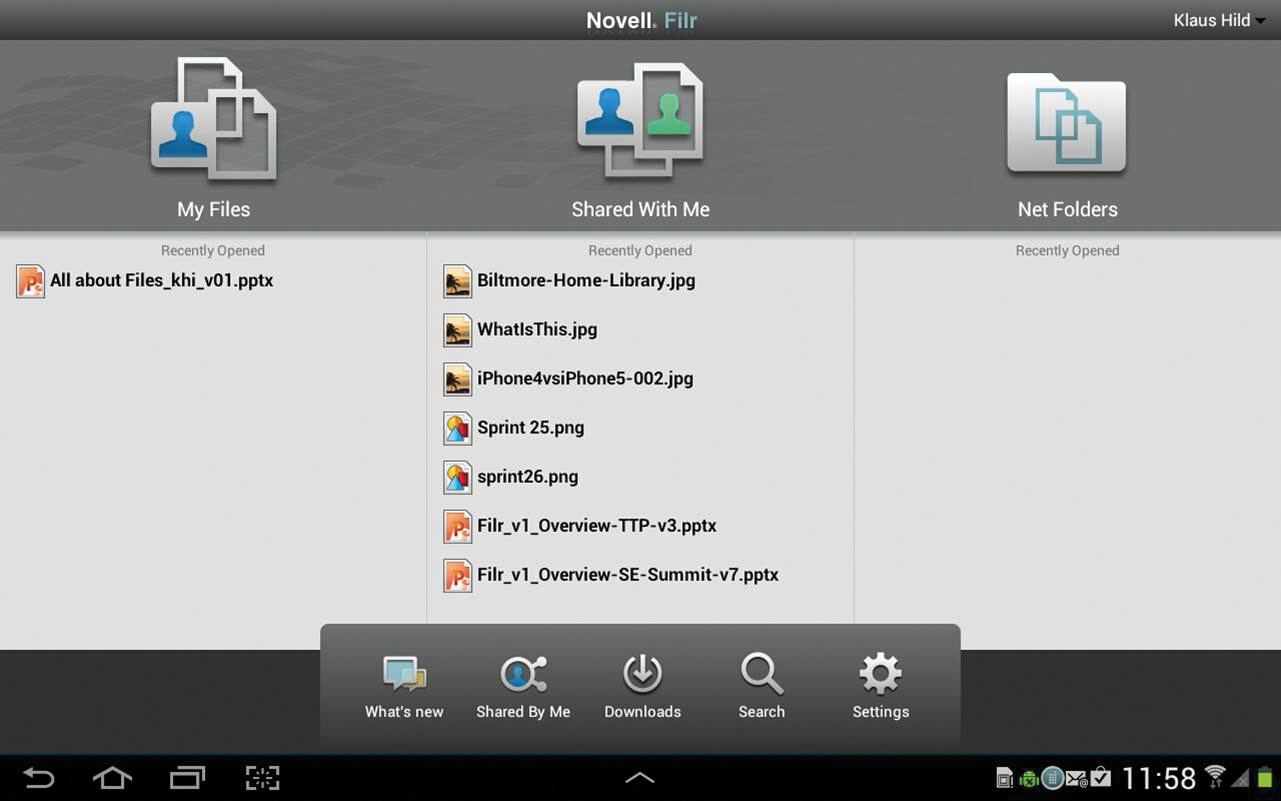Open Filr_v1_Overview-SE-Summit-v7.pptx presentation
Image resolution: width=1281 pixels, height=801 pixels.
click(627, 575)
